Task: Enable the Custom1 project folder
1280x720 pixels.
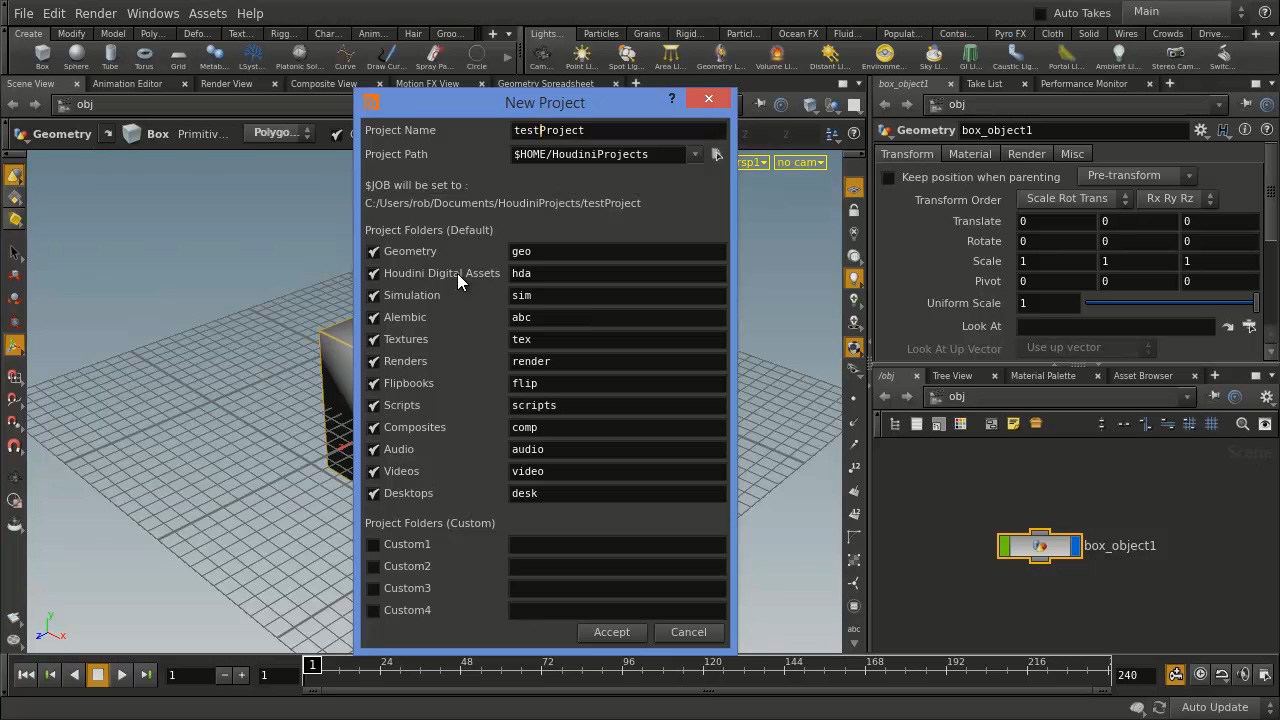Action: [x=373, y=544]
